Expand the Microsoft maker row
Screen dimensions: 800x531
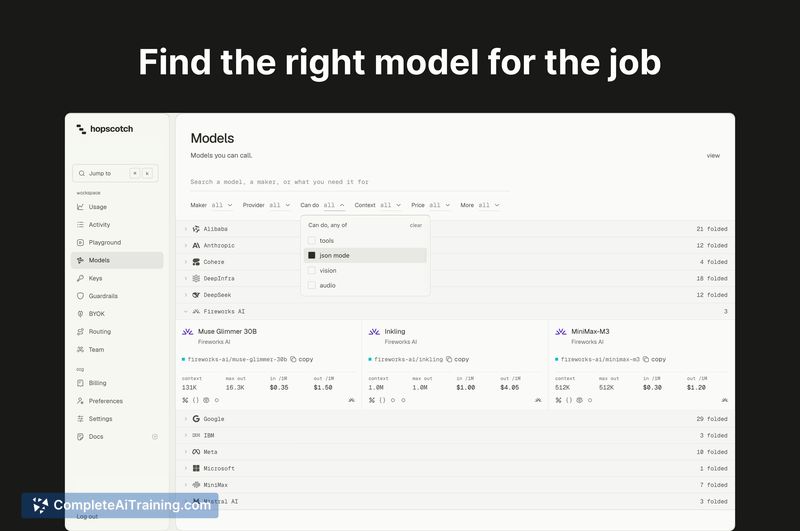(455, 468)
